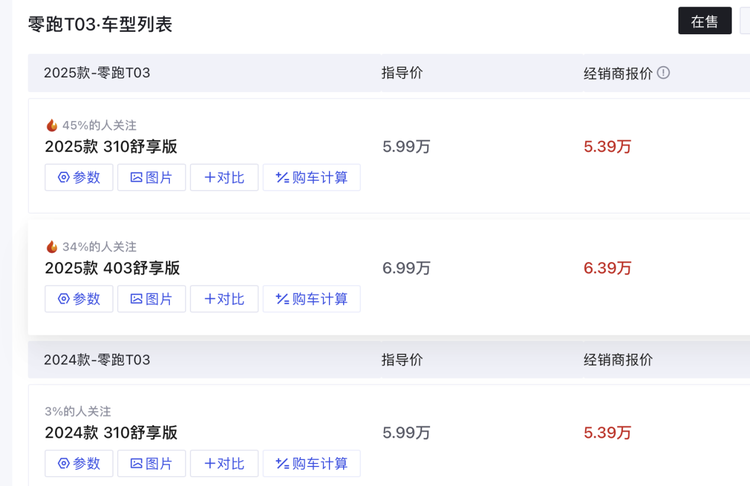Add 2025款 310舒享版 to 对比
Screen dimensions: 750x486
coord(224,177)
